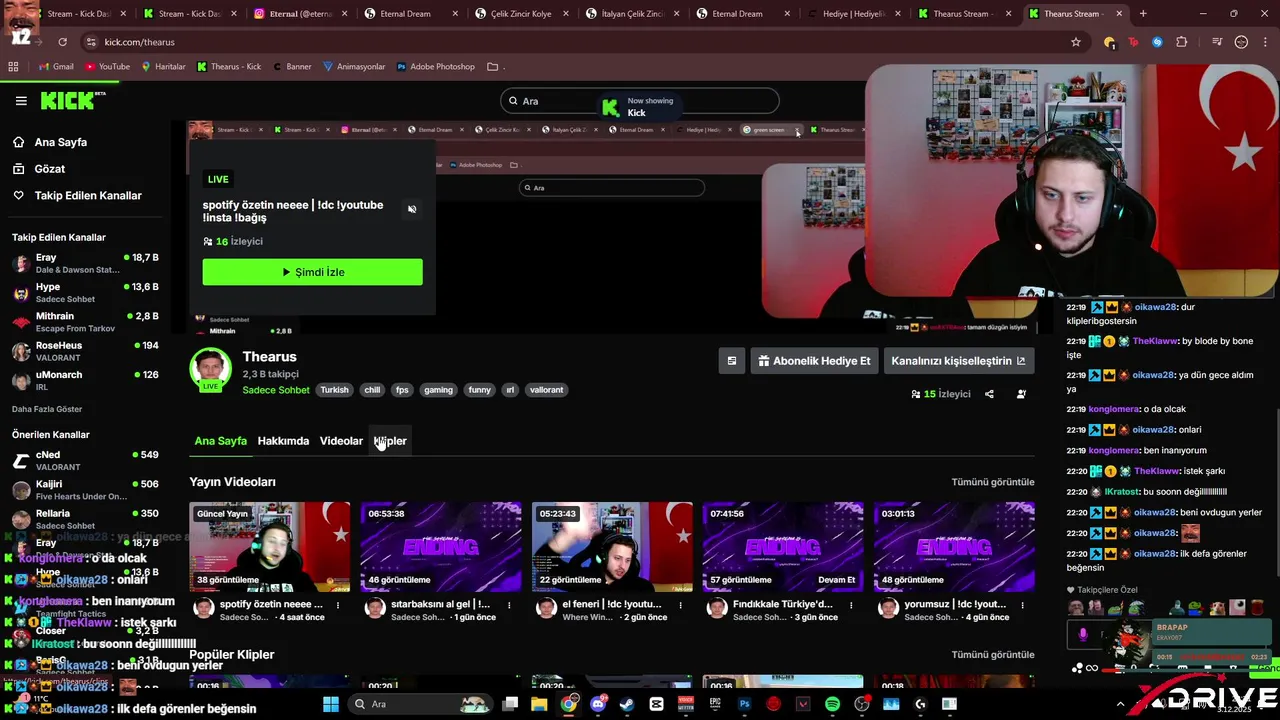
Task: Click the kick.com/thearus address bar
Action: [580, 42]
